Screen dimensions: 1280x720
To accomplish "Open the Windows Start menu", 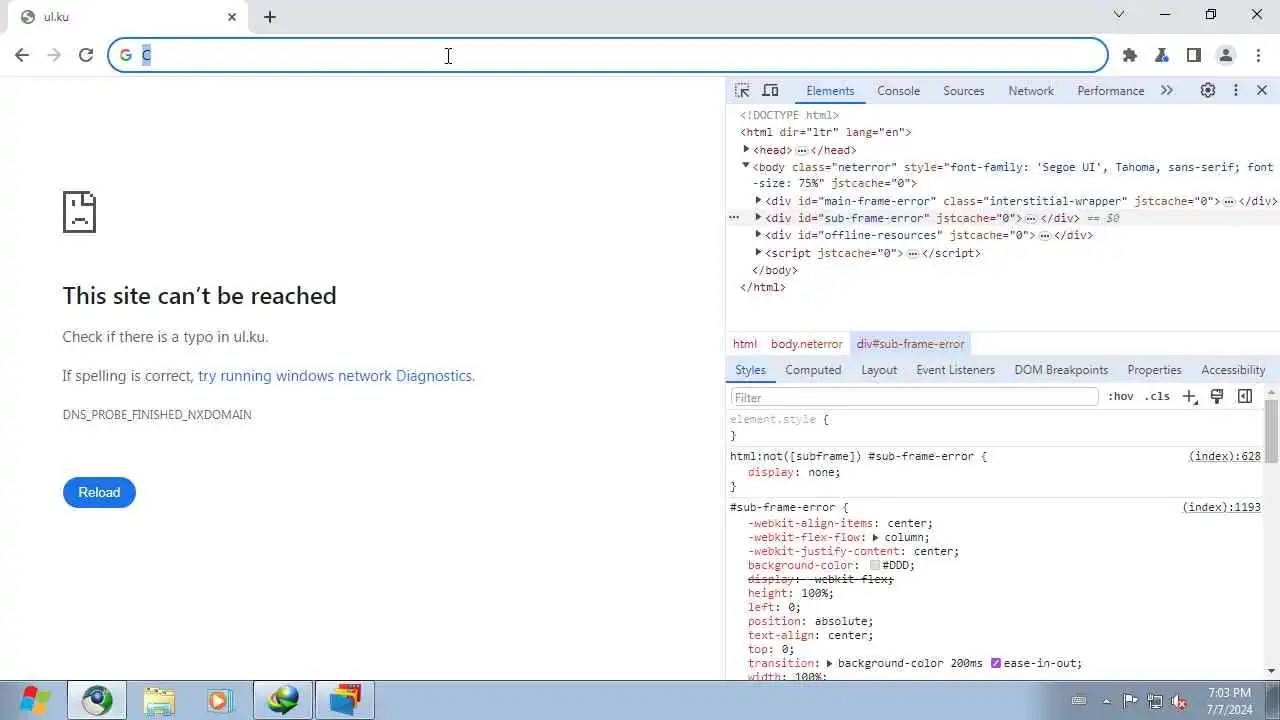I will (x=35, y=700).
